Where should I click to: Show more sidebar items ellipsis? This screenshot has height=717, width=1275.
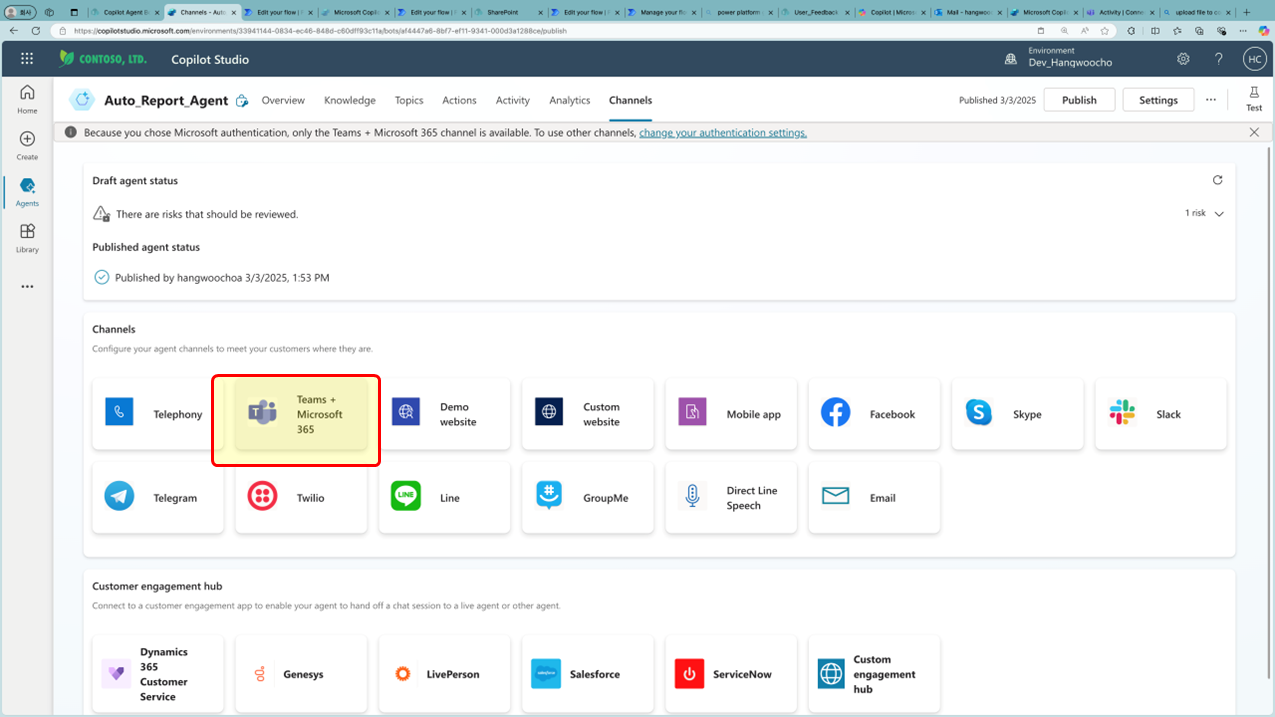pos(27,286)
